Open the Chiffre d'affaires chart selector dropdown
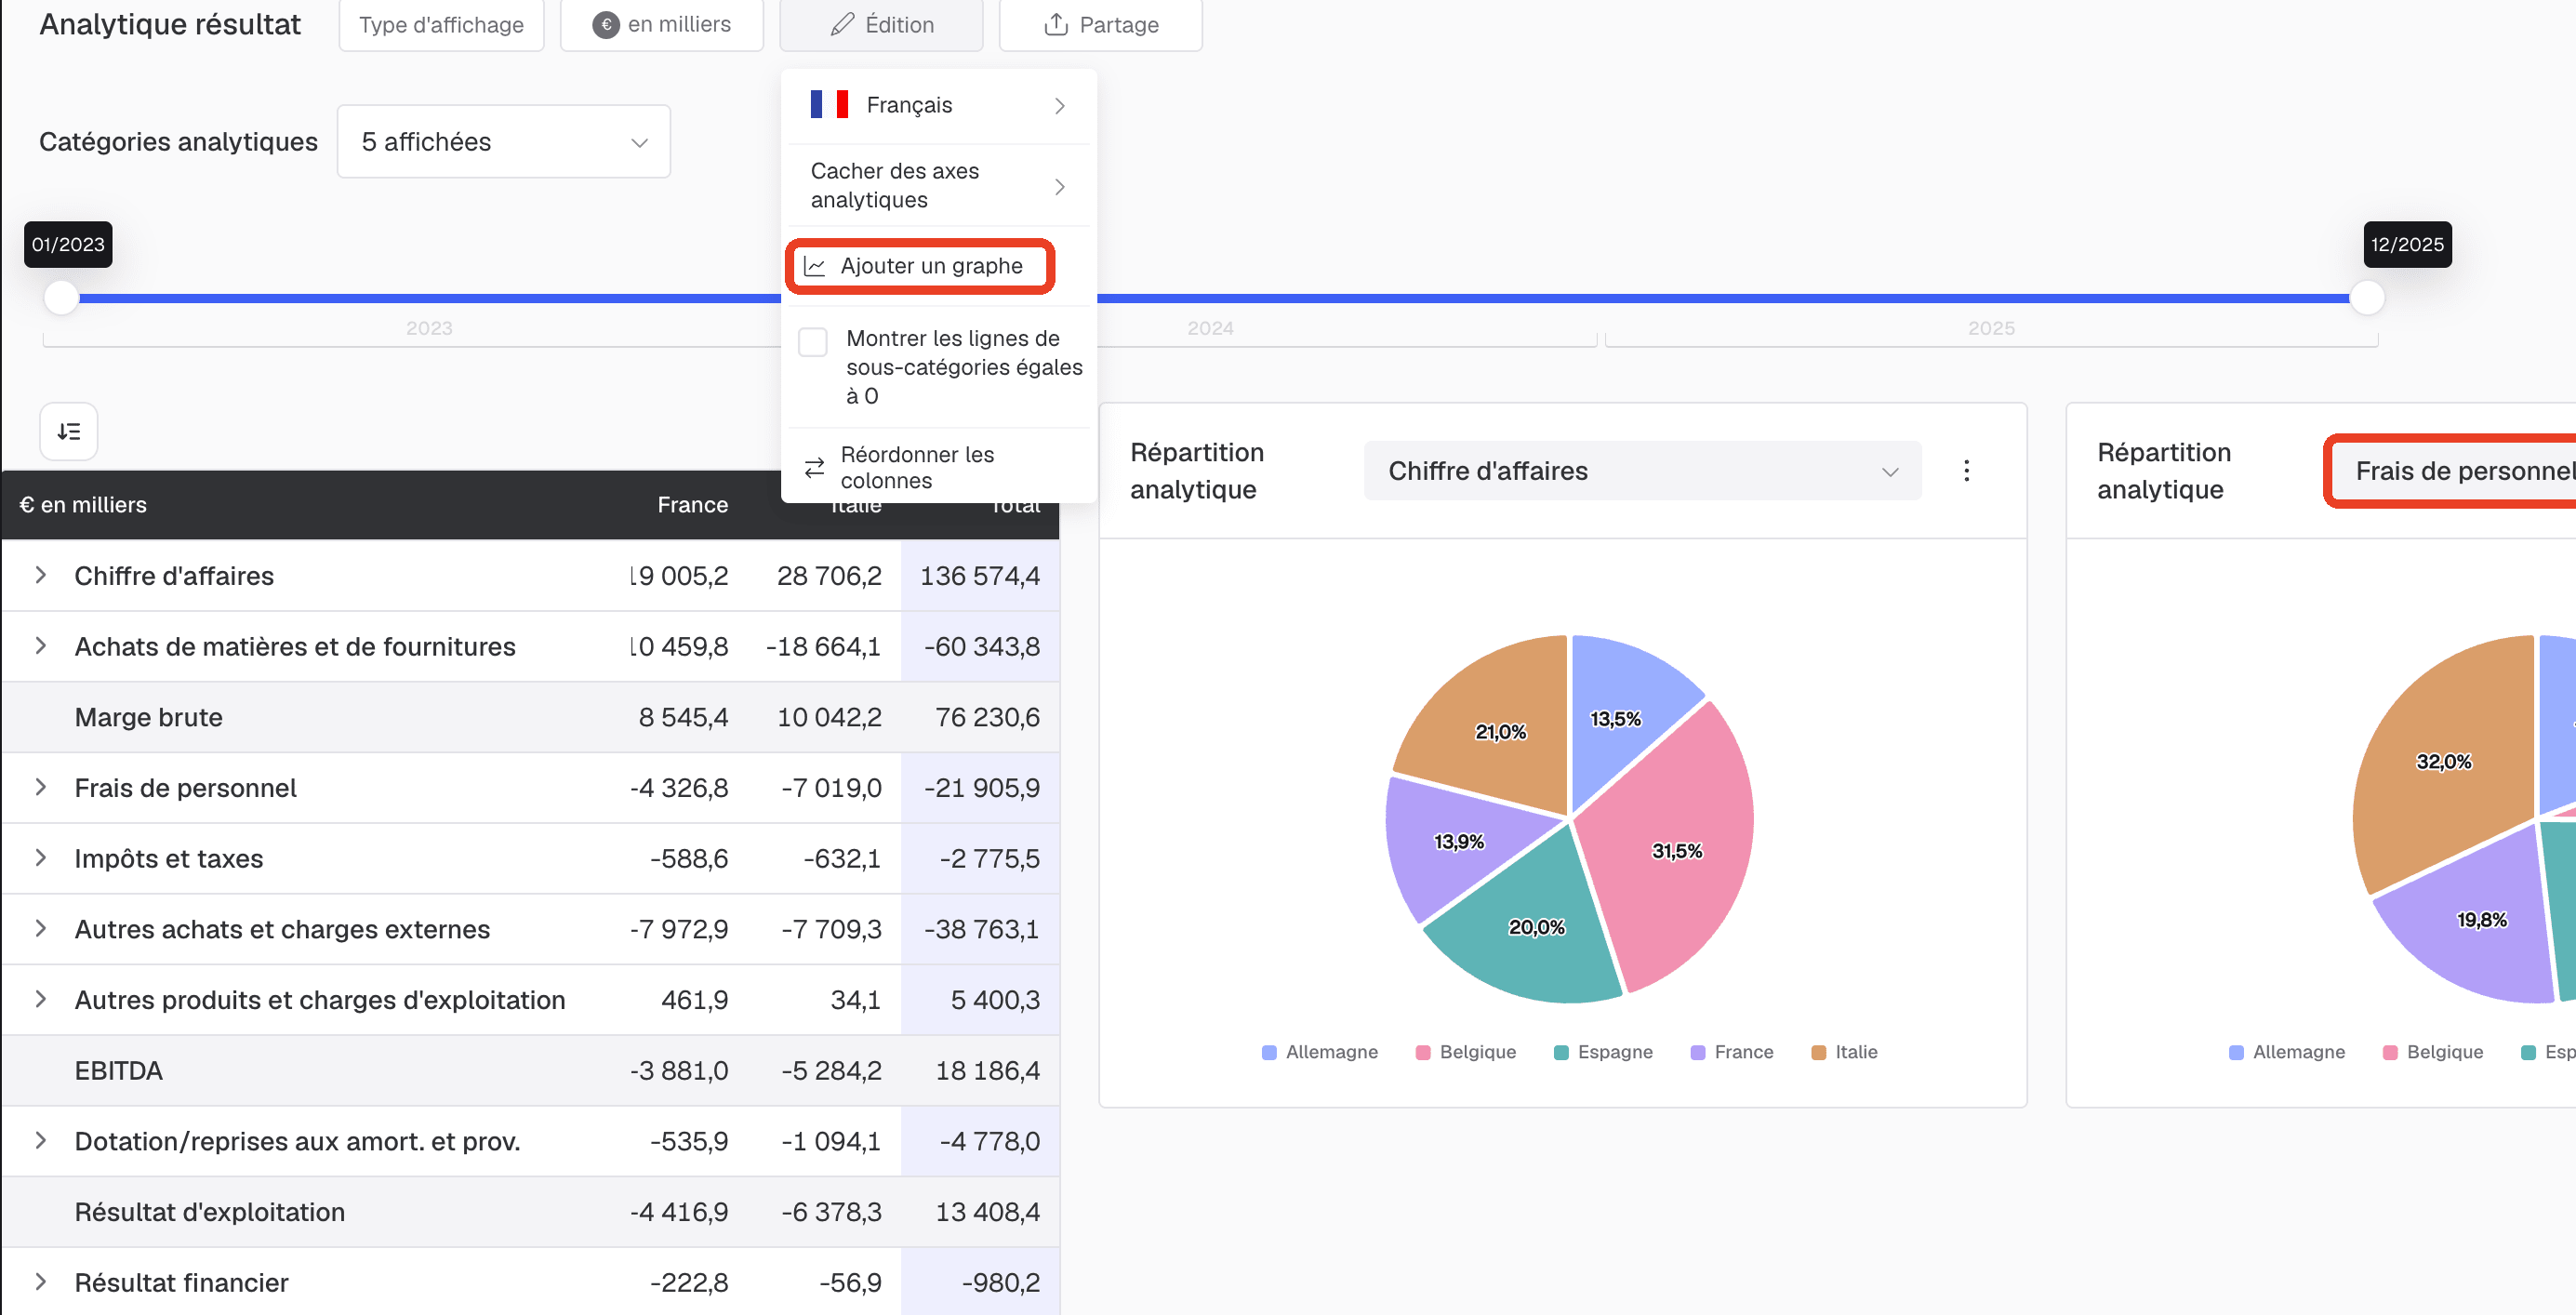The width and height of the screenshot is (2576, 1315). tap(1642, 471)
